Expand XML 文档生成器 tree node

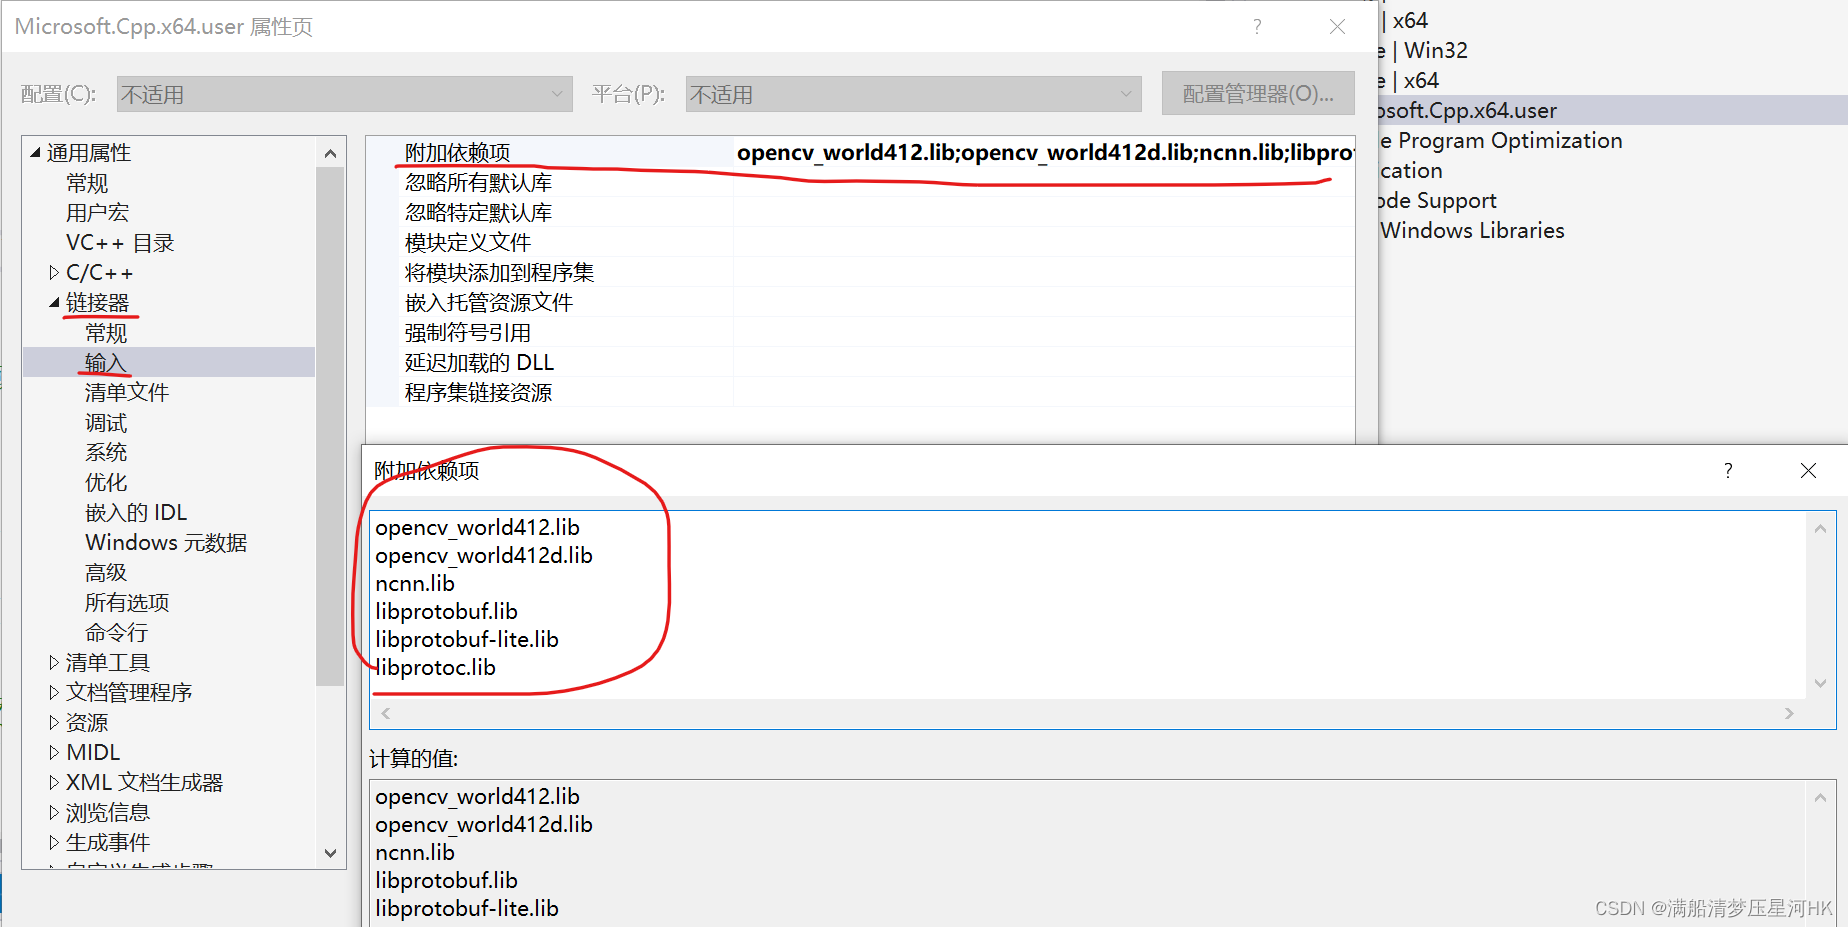(54, 783)
